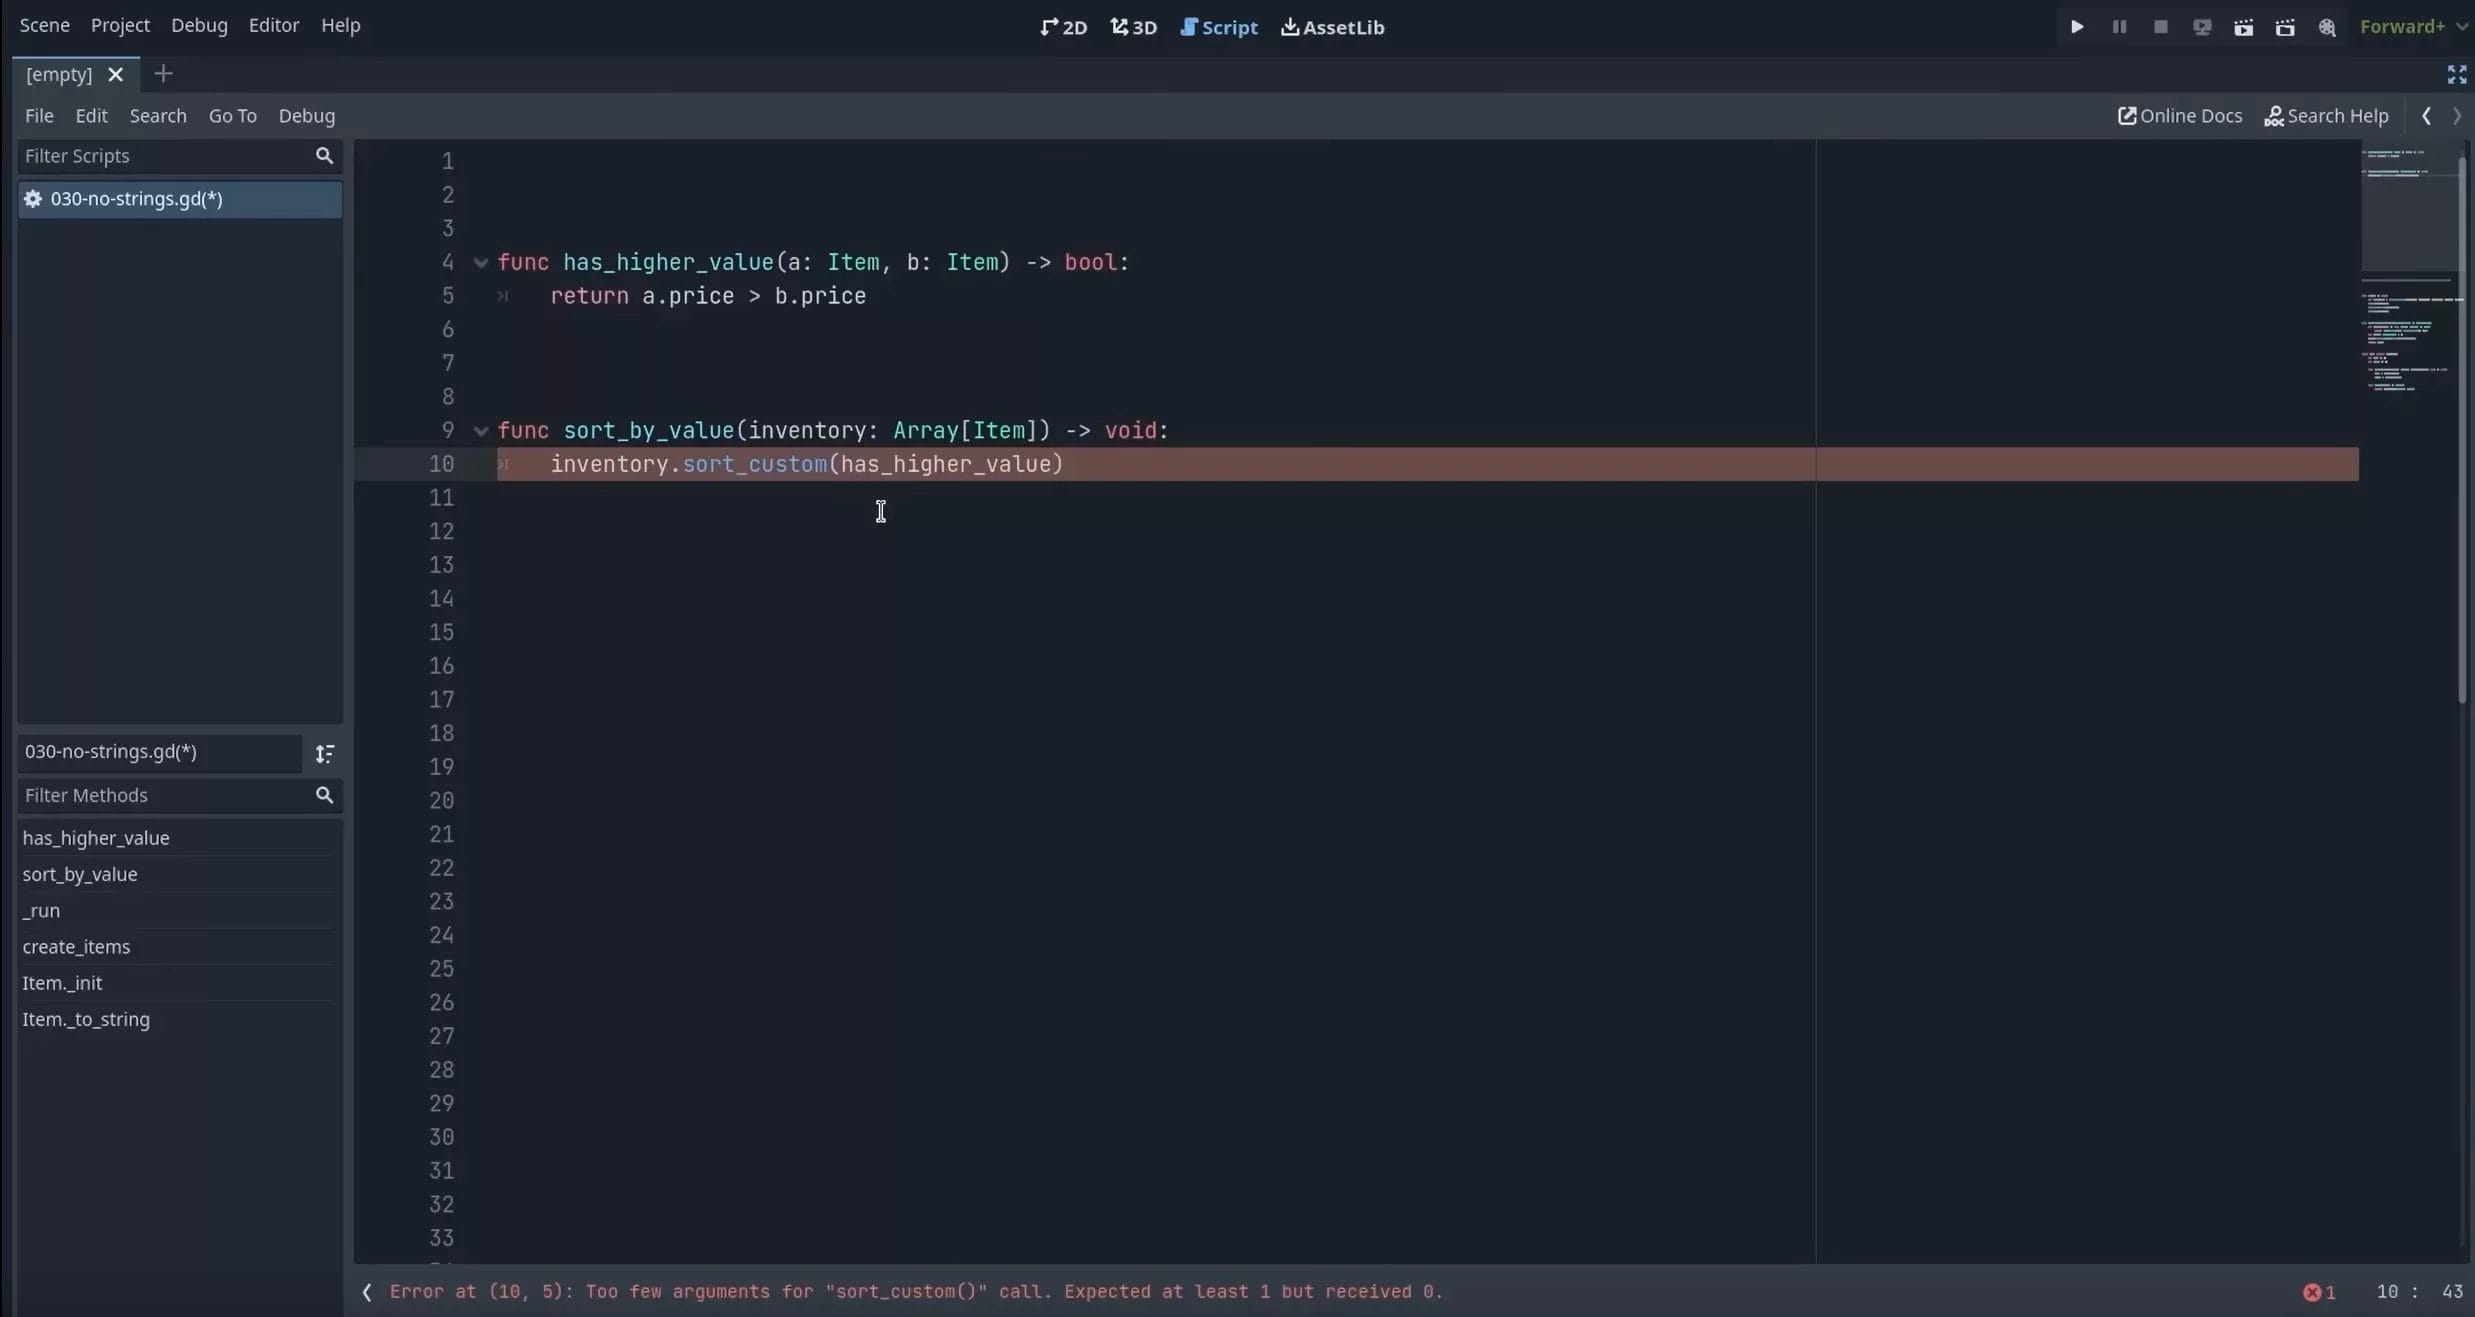Create a new script with the plus icon
Screen dimensions: 2475x1317
click(164, 73)
